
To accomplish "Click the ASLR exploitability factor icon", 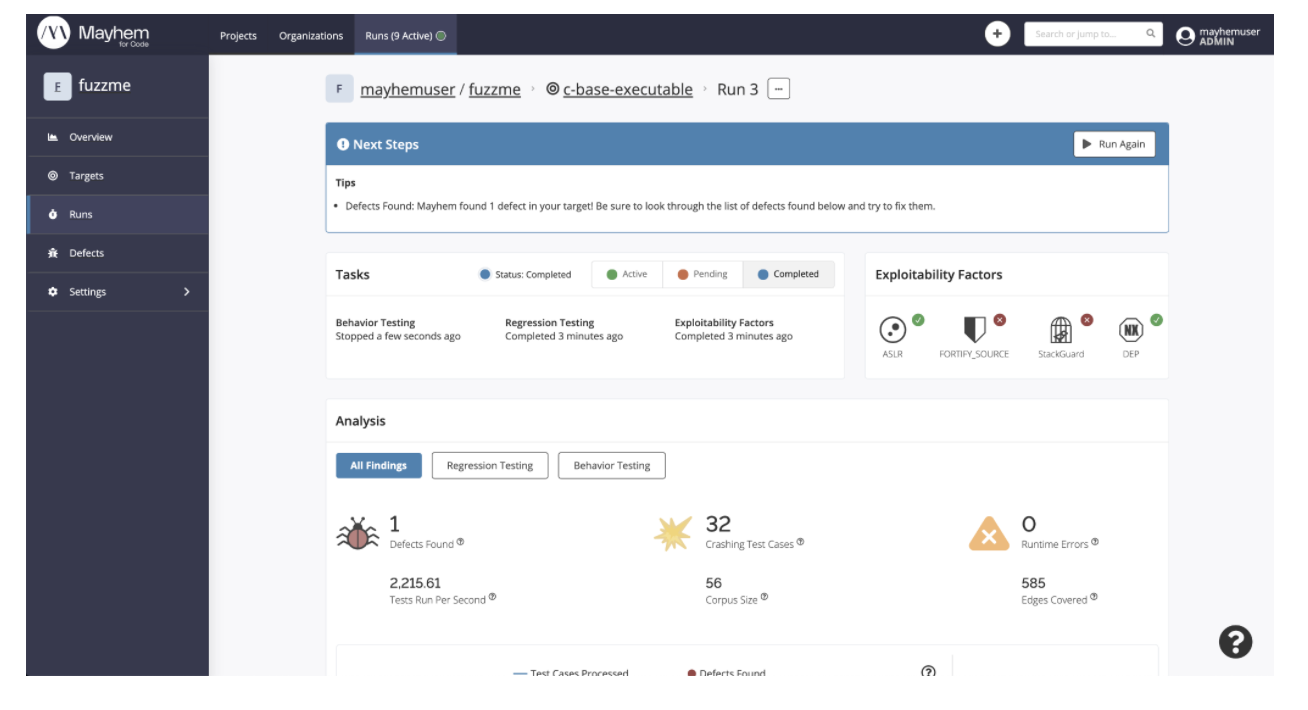I will (x=893, y=328).
